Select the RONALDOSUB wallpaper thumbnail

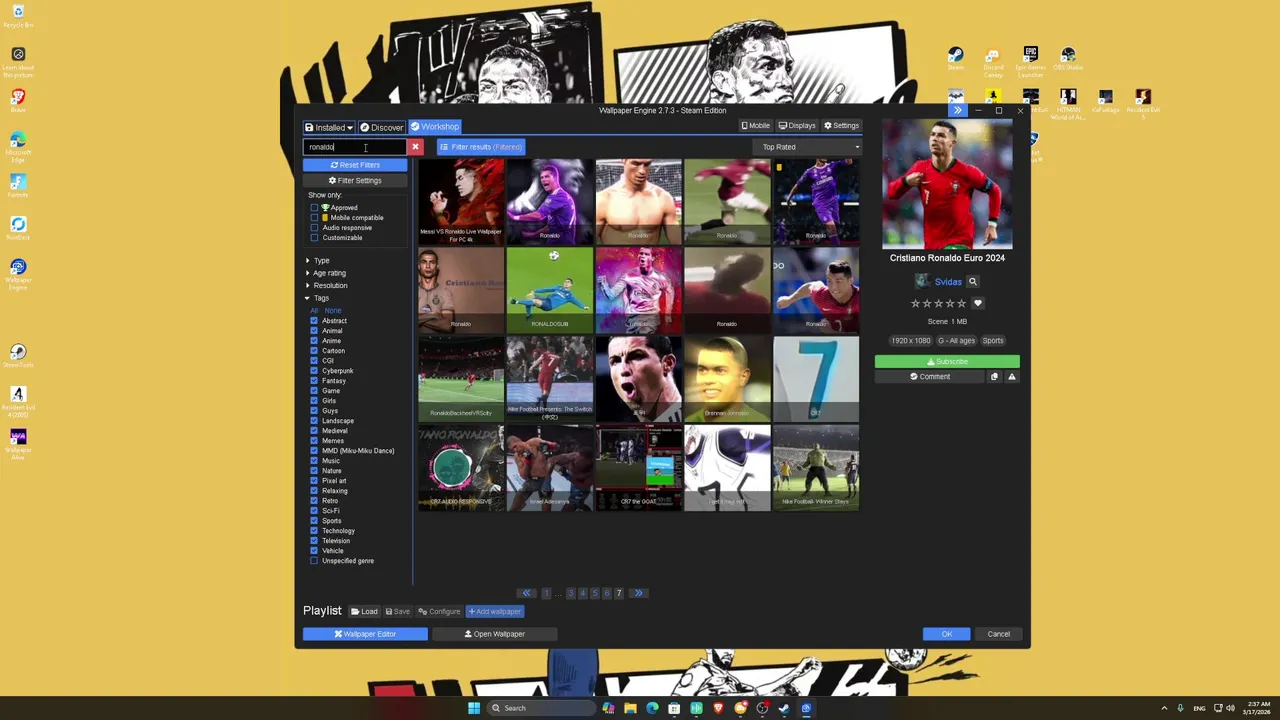click(x=549, y=289)
